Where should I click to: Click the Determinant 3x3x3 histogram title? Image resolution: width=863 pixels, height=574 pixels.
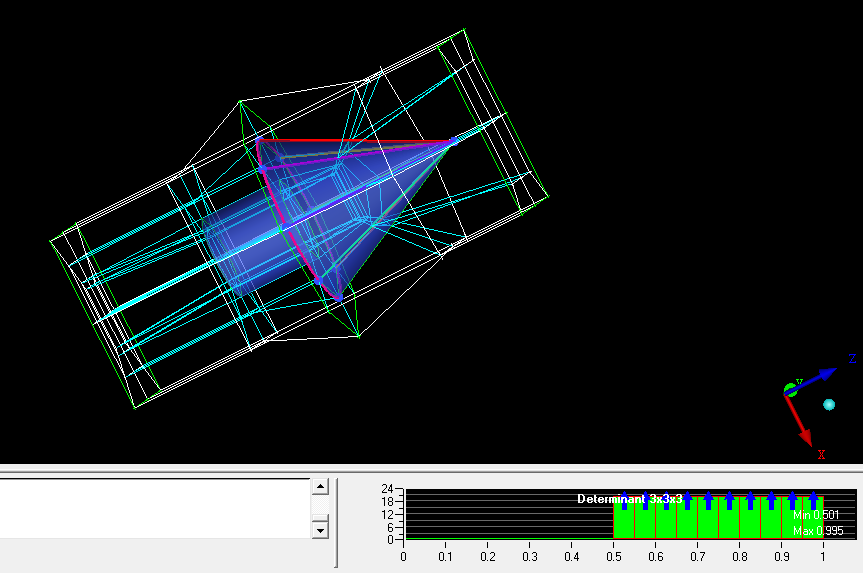tap(629, 498)
